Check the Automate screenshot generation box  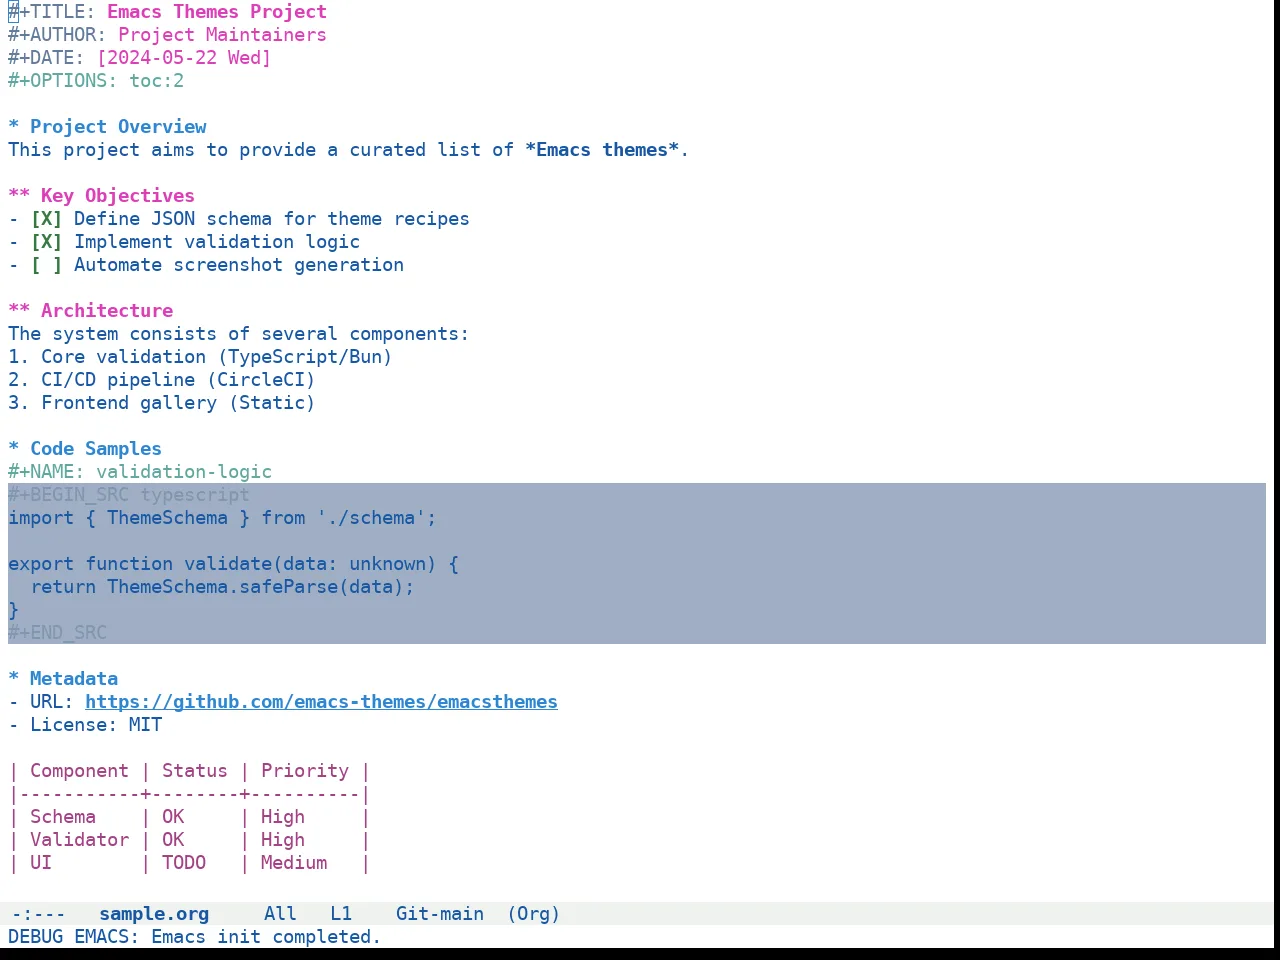(46, 265)
